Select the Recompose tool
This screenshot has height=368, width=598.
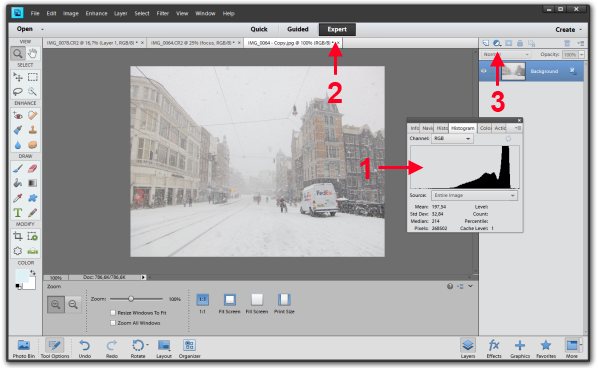[33, 236]
